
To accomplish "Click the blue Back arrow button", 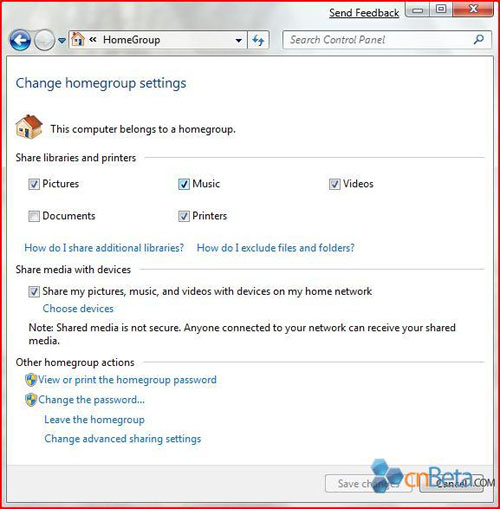I will coord(20,40).
